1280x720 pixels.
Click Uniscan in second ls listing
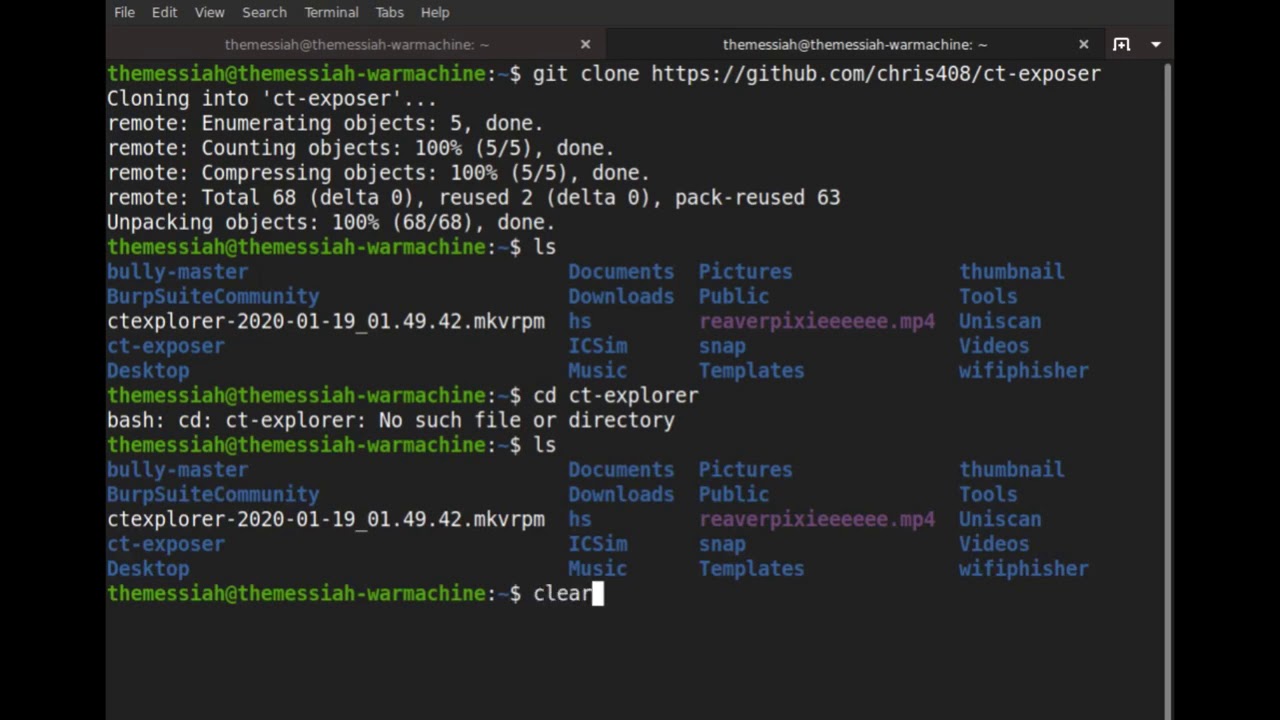point(1000,519)
